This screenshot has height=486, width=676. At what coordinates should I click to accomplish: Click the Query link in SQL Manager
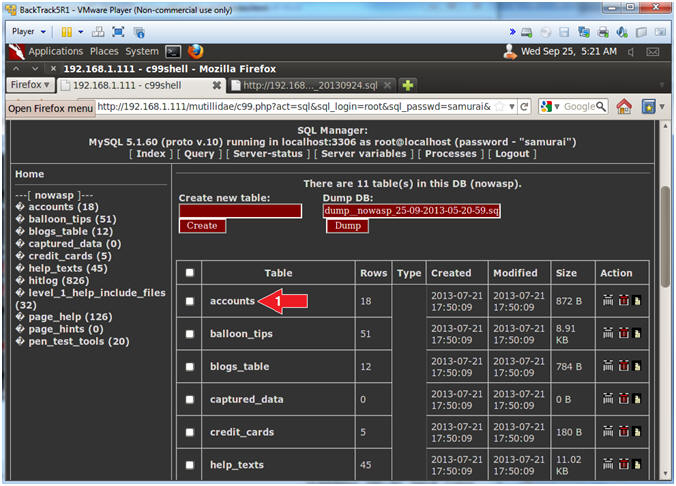tap(199, 154)
